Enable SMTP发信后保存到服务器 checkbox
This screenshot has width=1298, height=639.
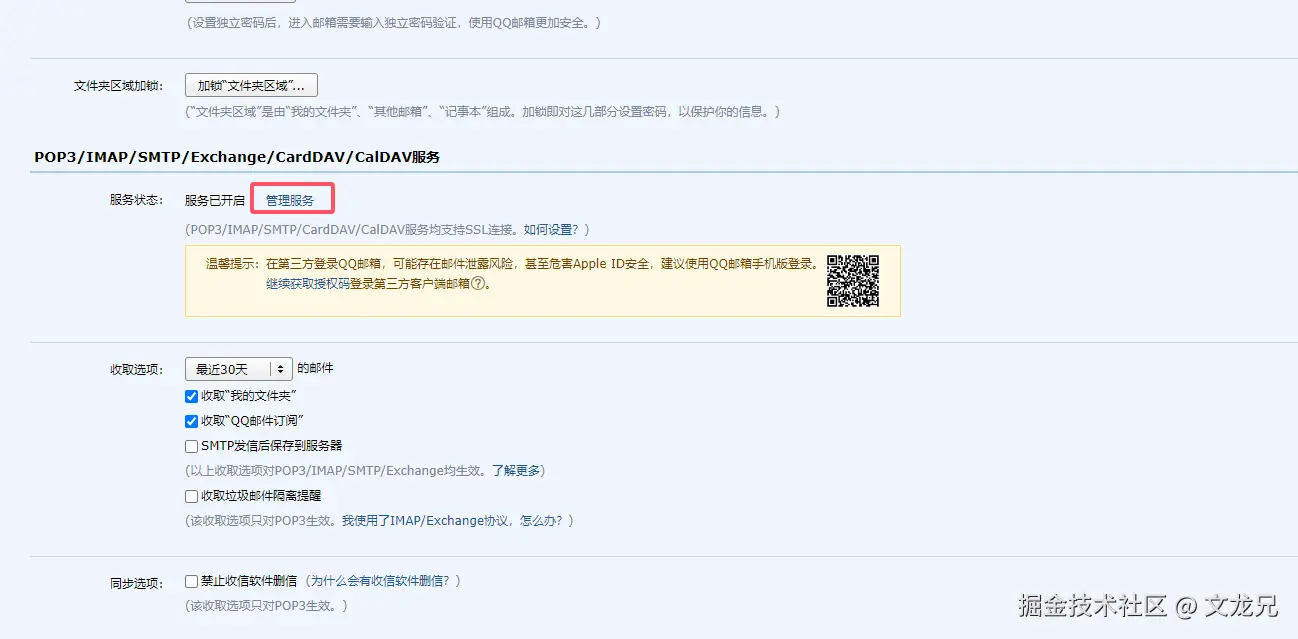192,446
